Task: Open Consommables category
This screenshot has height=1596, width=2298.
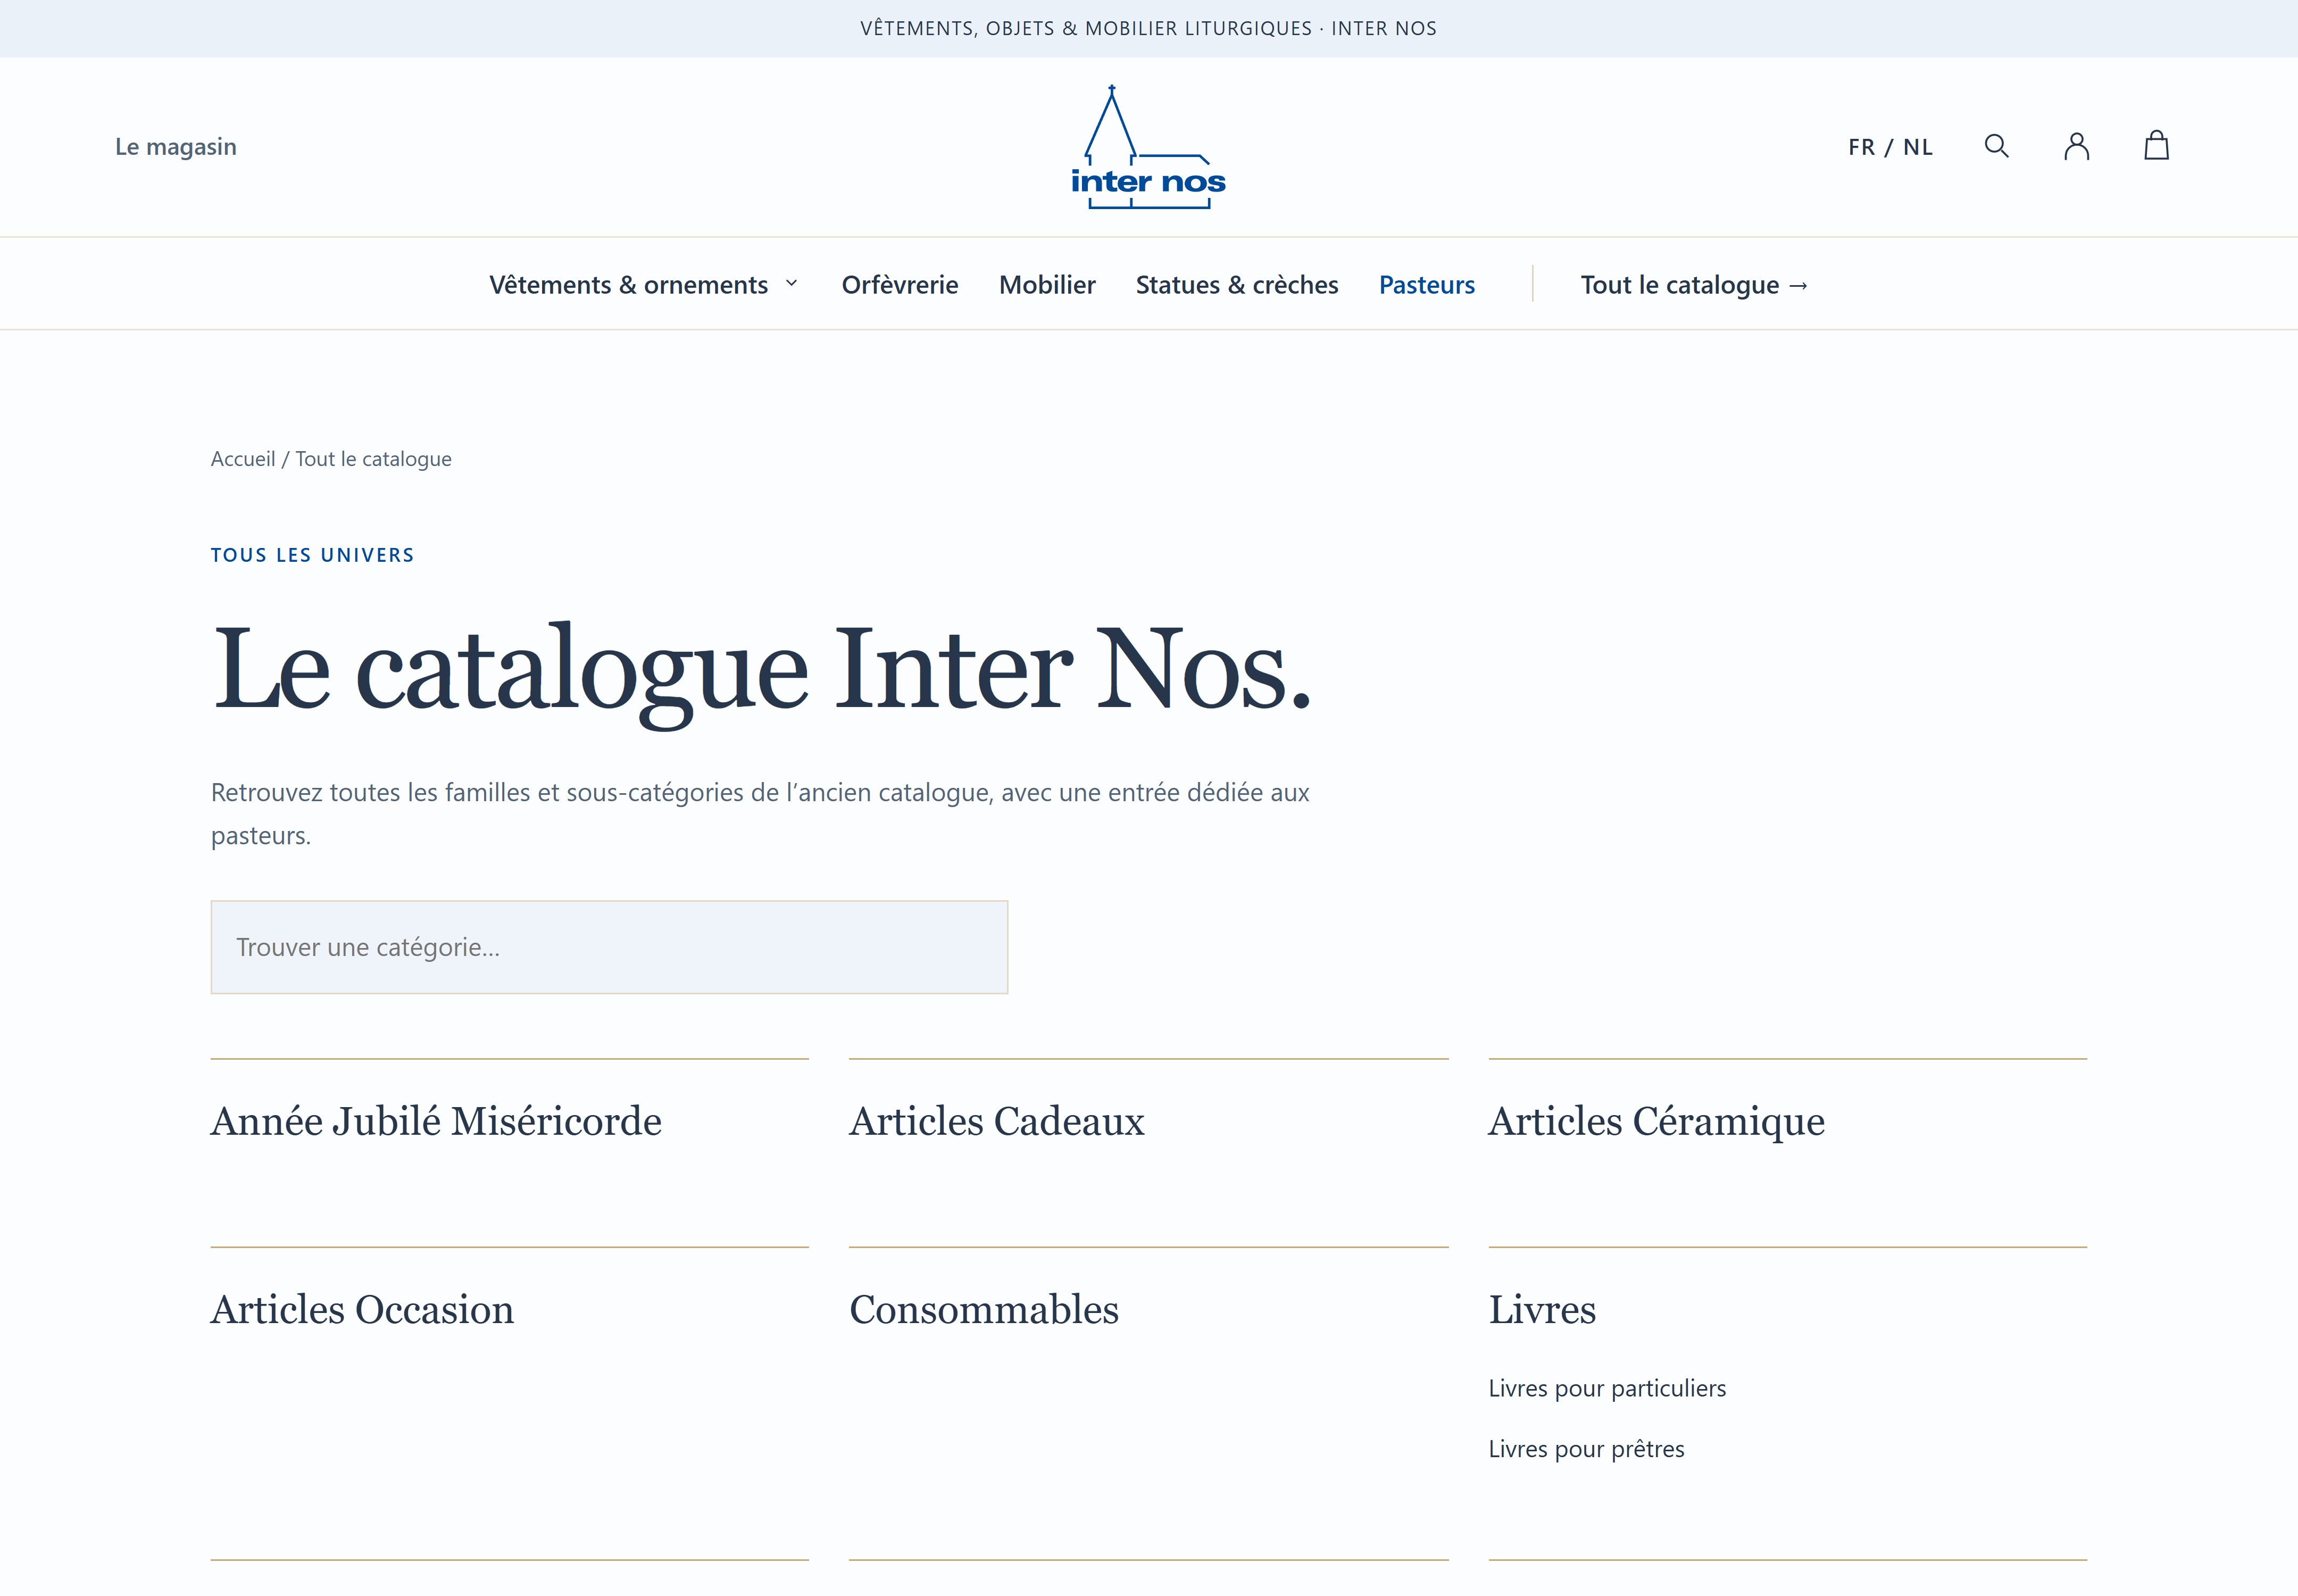Action: 984,1309
